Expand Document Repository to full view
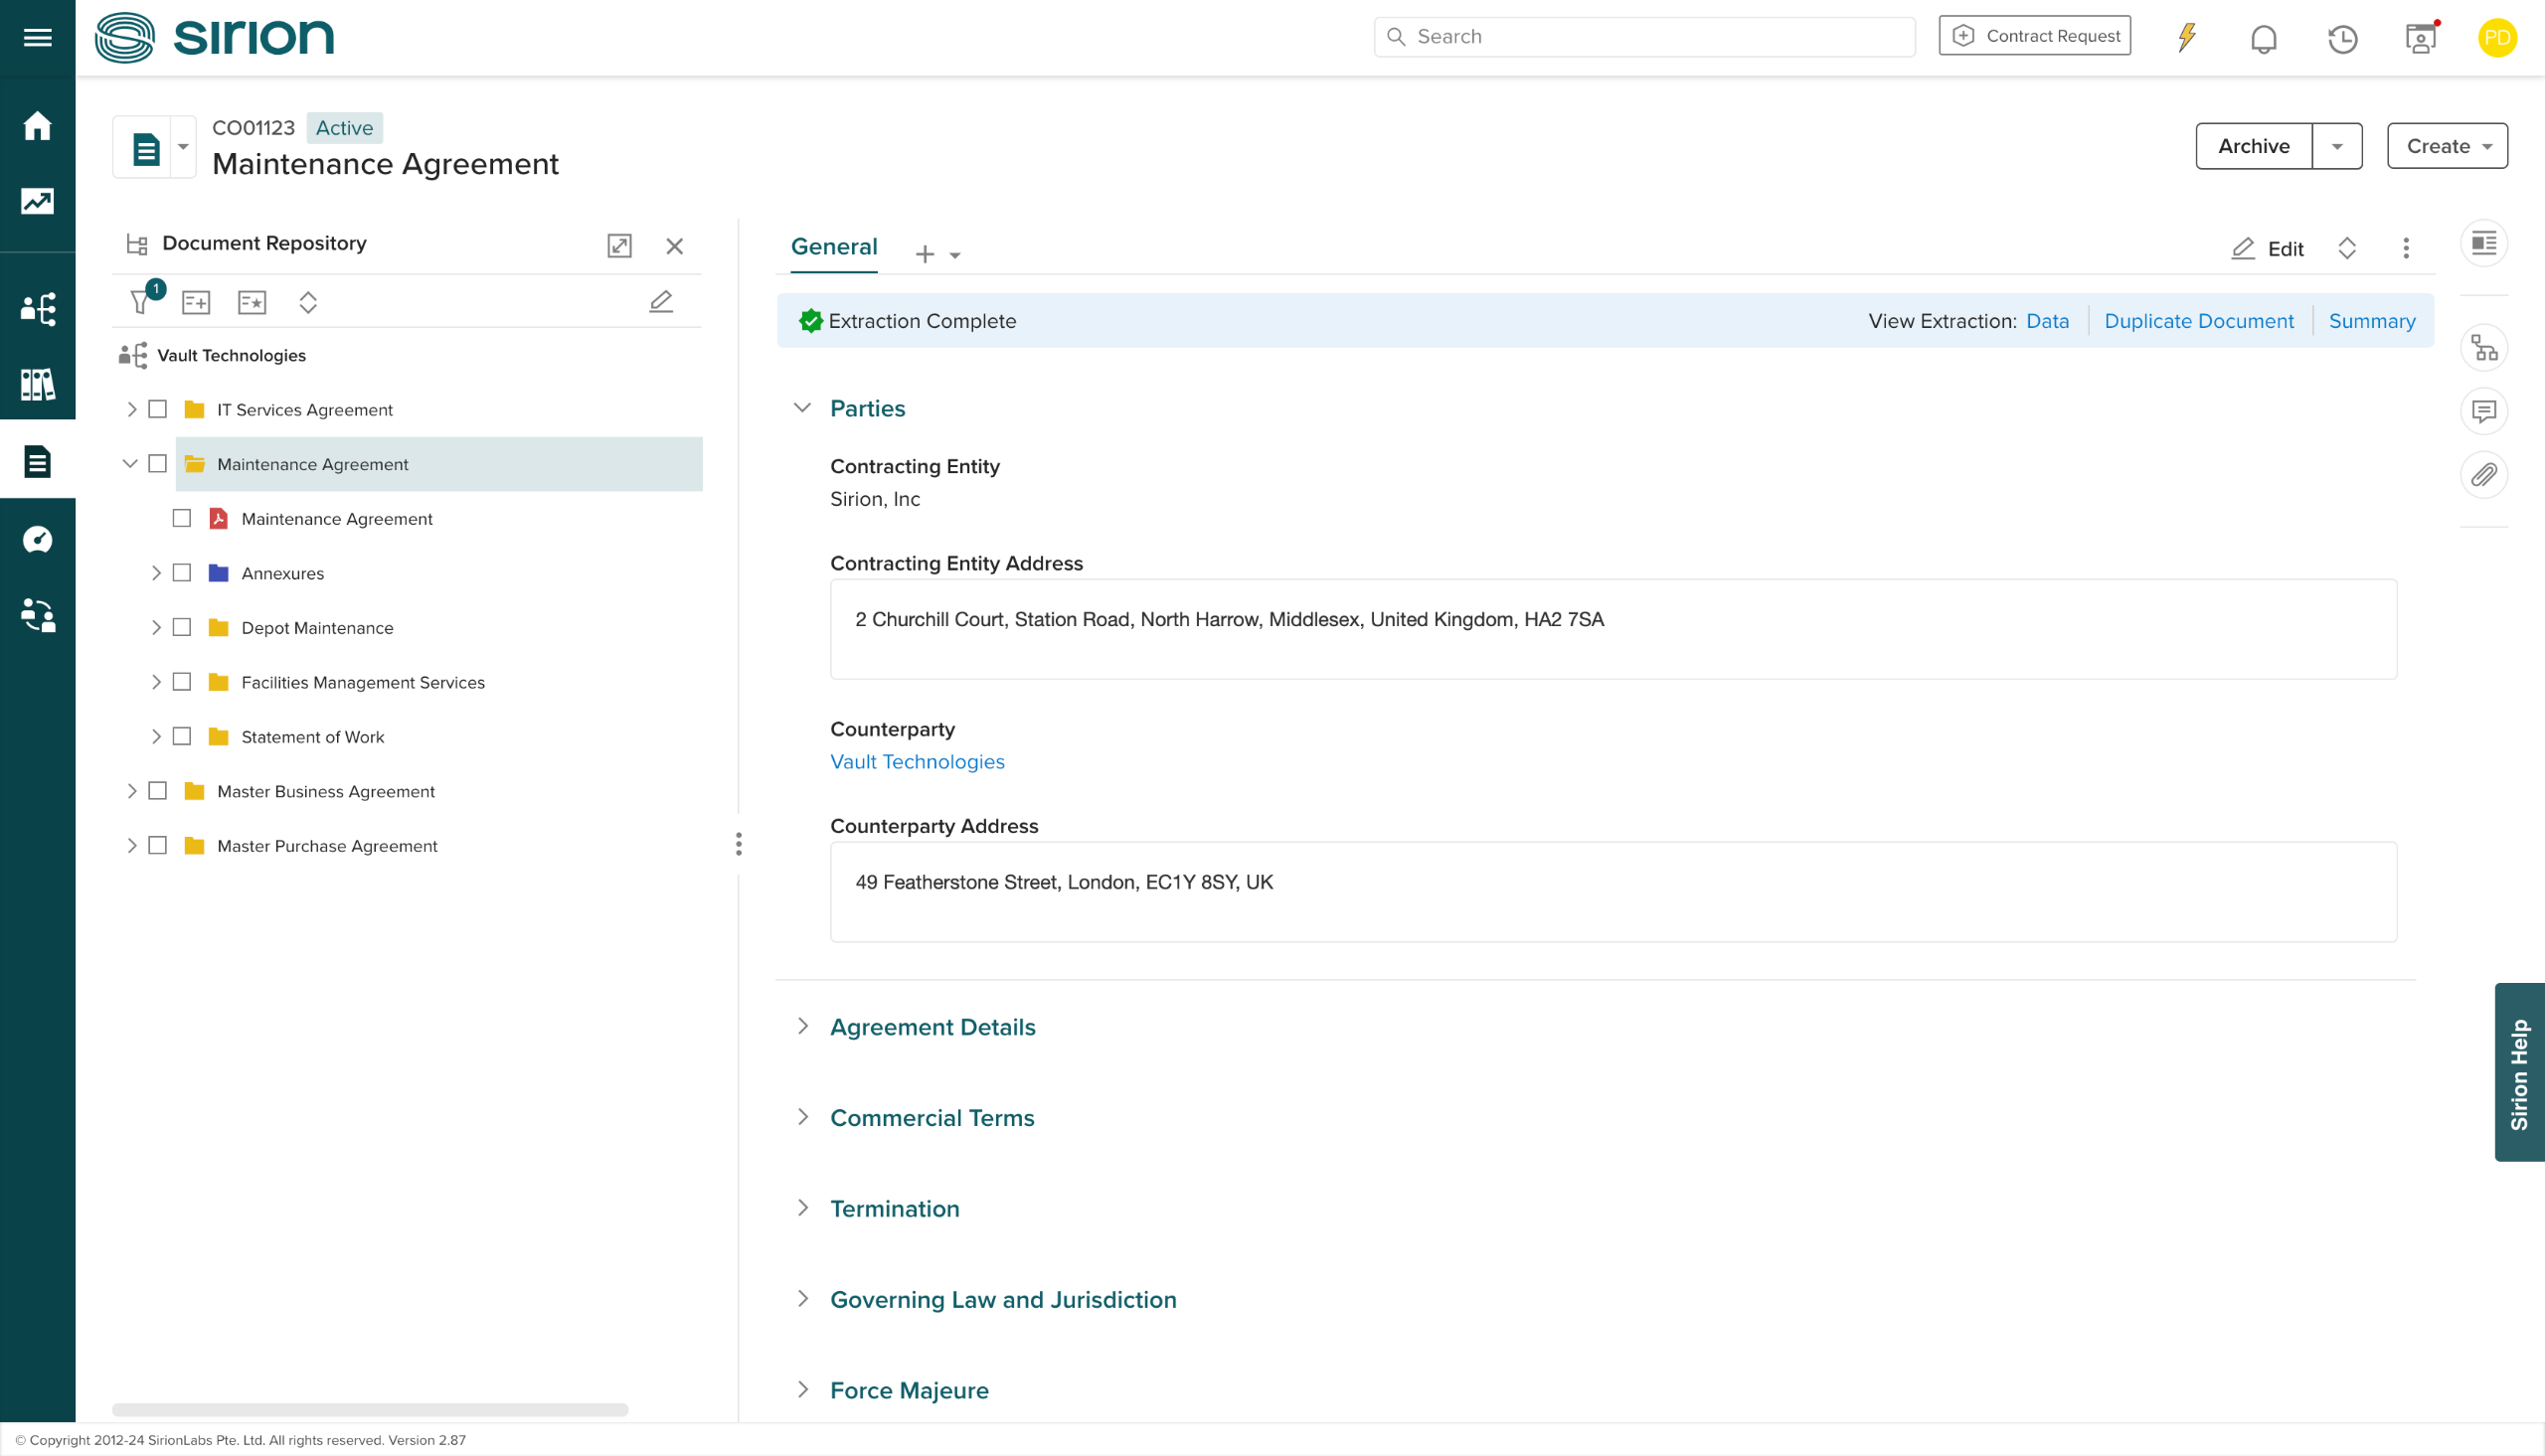Image resolution: width=2545 pixels, height=1456 pixels. click(x=619, y=246)
